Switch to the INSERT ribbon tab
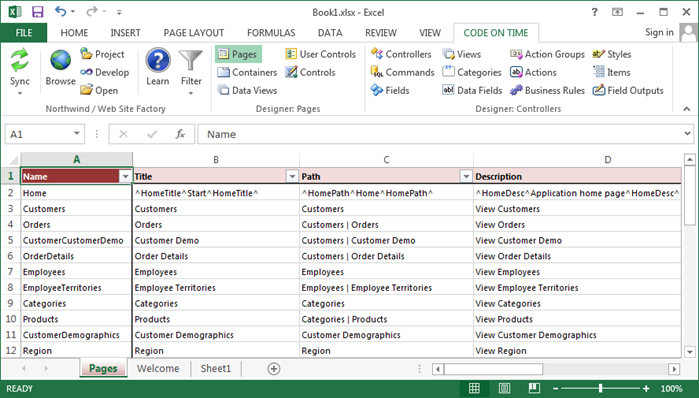 [x=125, y=33]
